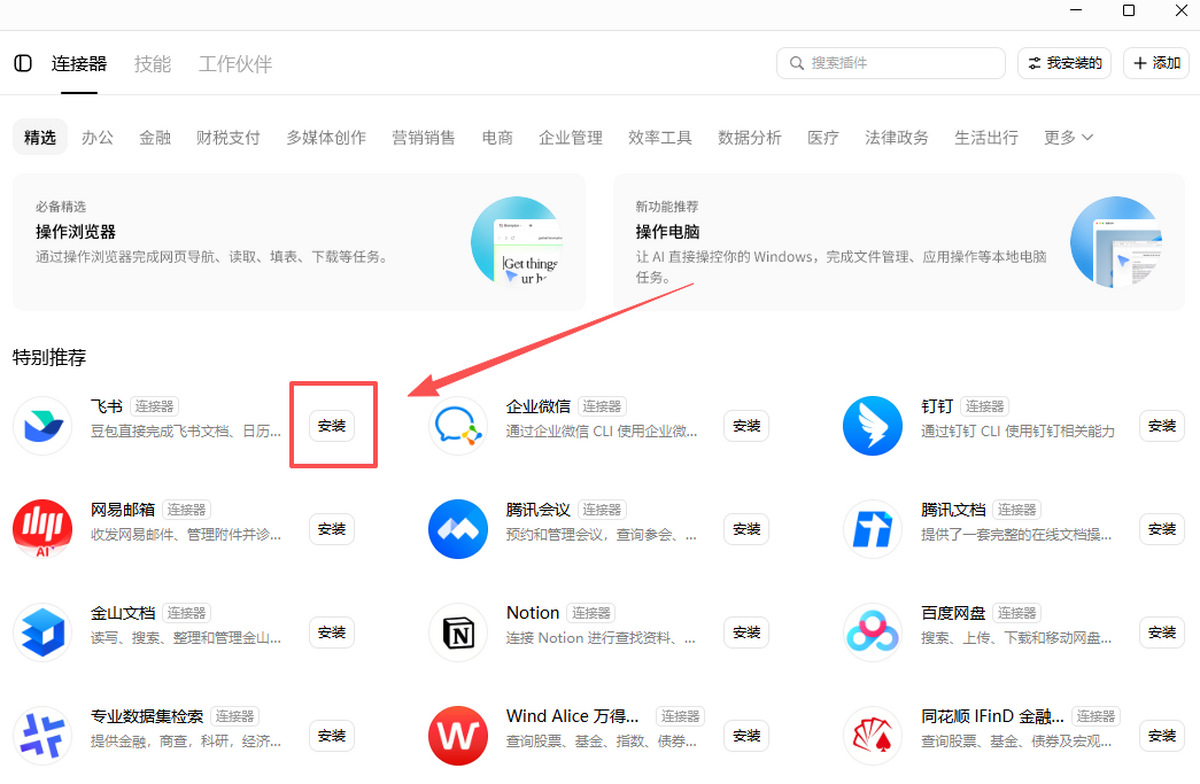Install the Notion connector

point(747,632)
